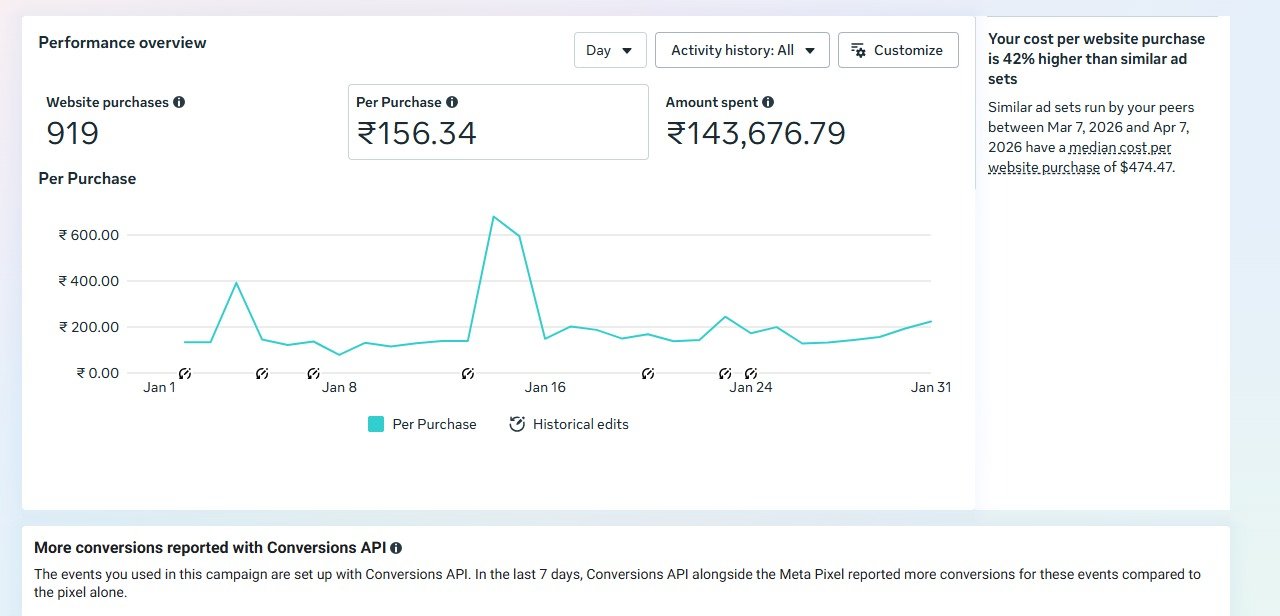Toggle the Historical edits legend label
1280x616 pixels.
tap(580, 424)
